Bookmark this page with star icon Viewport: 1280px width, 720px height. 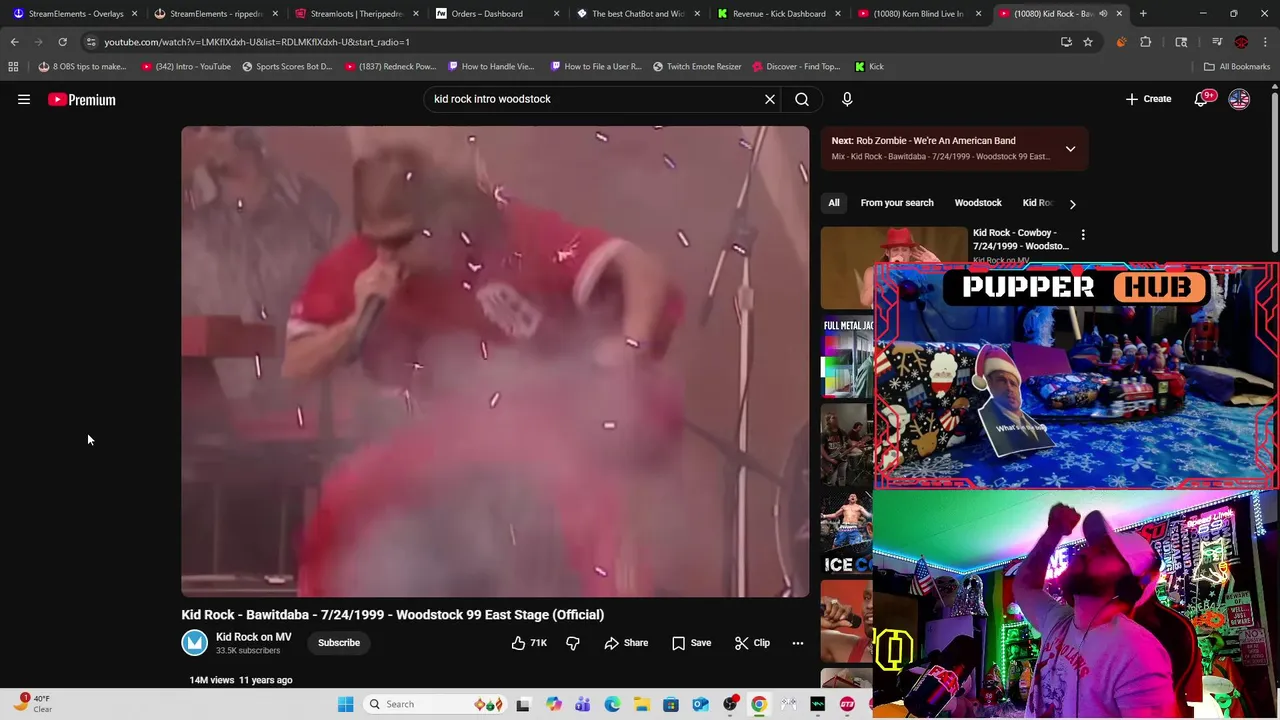(1088, 42)
